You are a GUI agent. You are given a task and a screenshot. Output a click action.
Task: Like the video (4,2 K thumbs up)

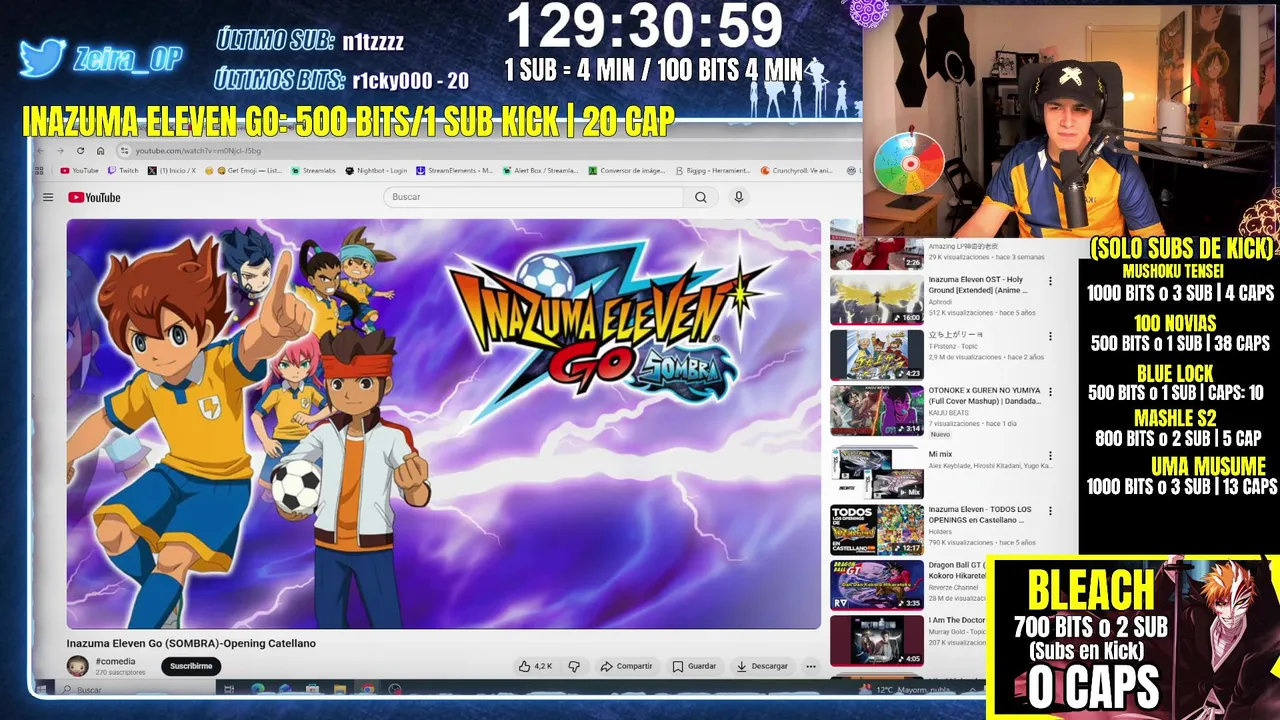tap(535, 666)
